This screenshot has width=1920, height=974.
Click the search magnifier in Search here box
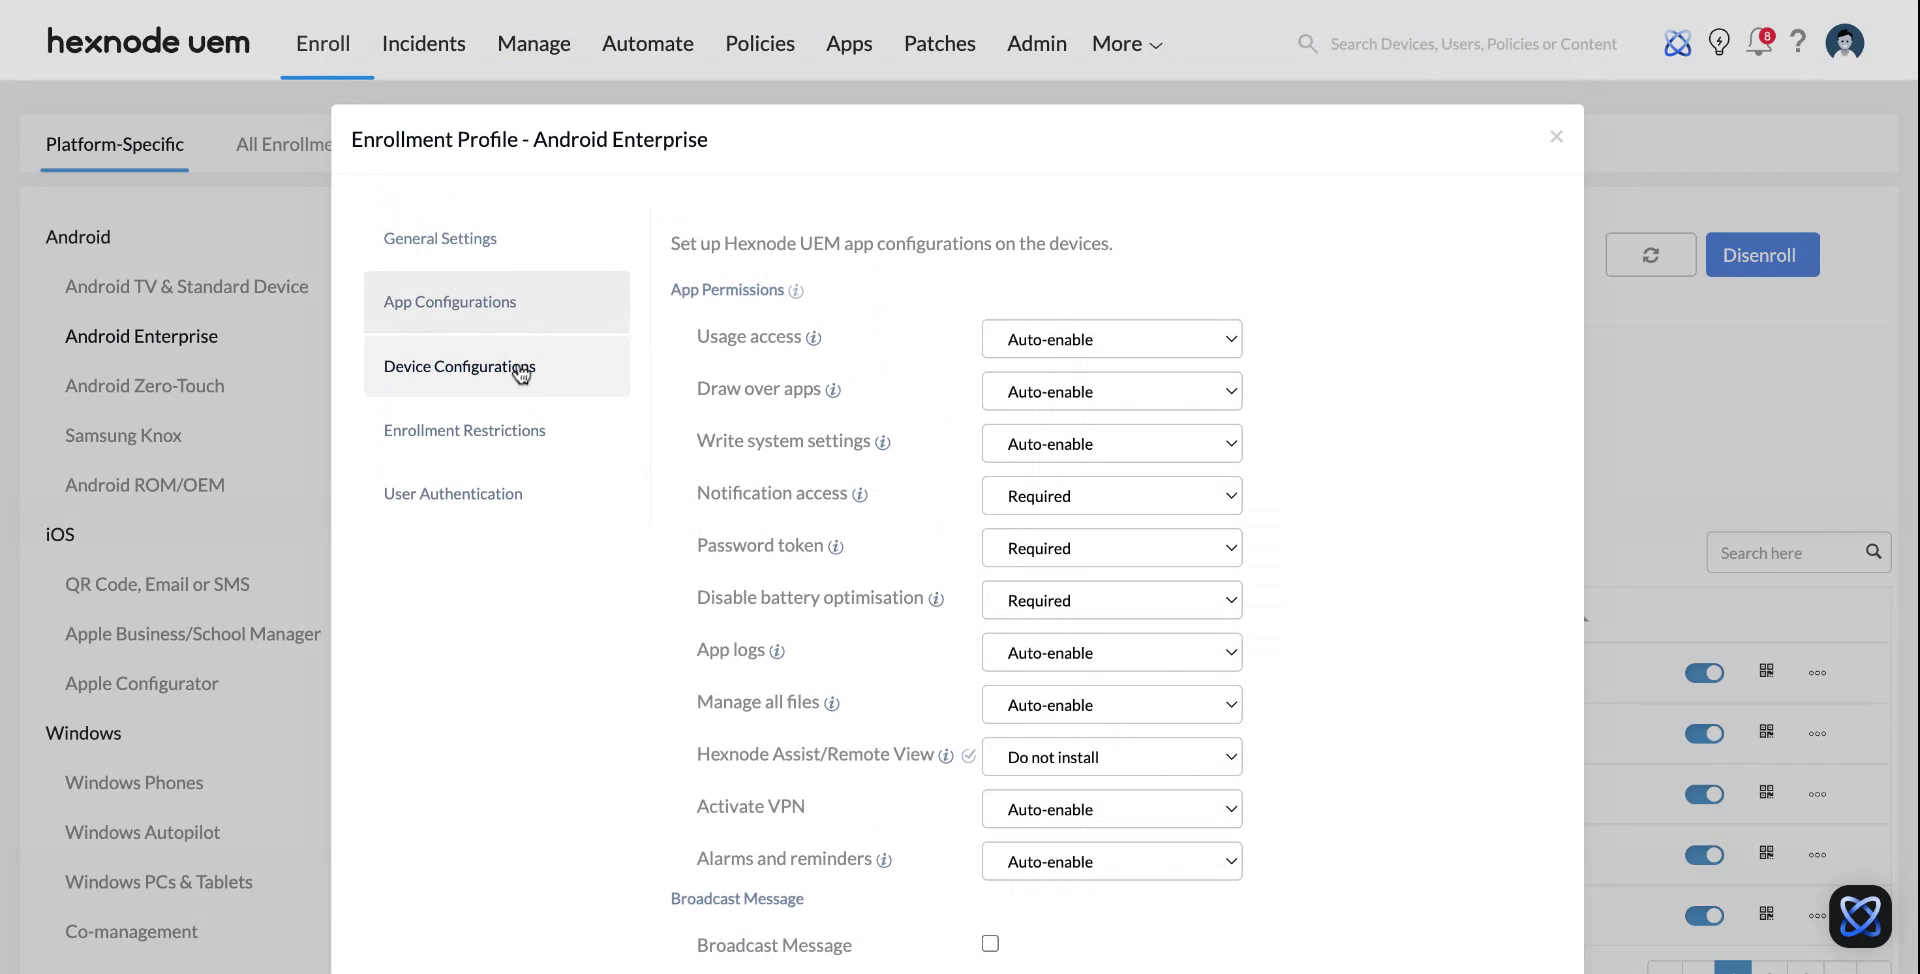(1873, 552)
